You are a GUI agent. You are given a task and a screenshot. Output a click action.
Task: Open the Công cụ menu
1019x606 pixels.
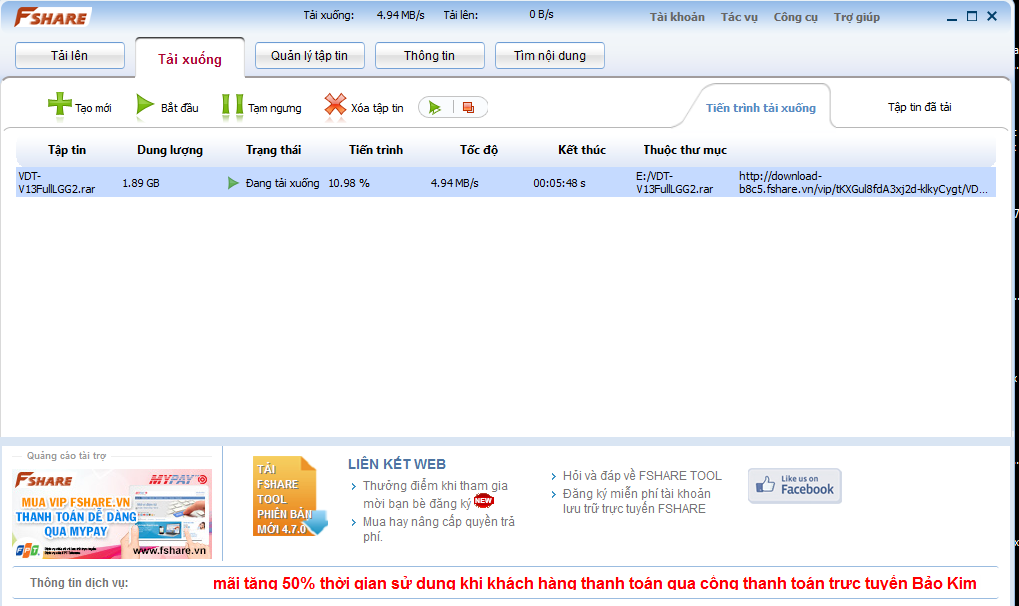795,17
